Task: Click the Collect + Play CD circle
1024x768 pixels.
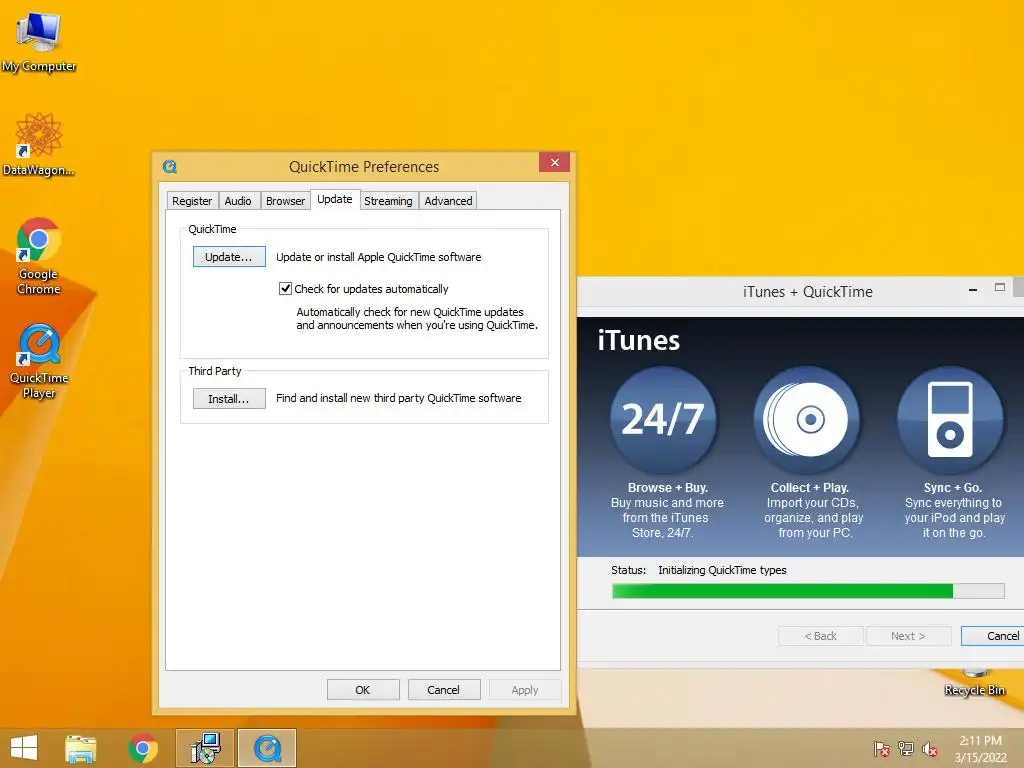Action: point(807,419)
